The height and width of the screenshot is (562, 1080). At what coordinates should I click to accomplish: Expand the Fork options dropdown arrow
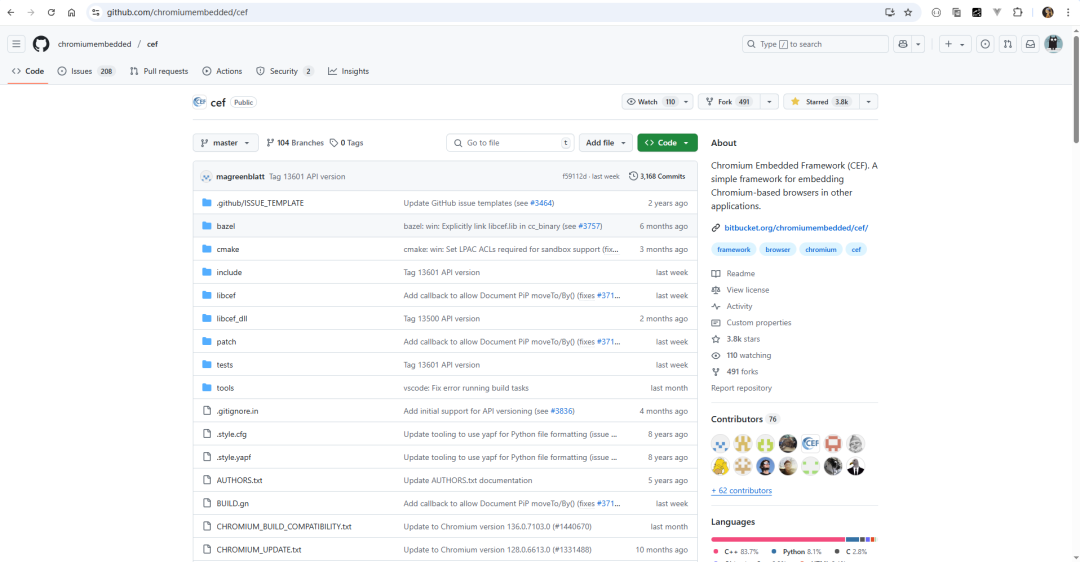(769, 102)
